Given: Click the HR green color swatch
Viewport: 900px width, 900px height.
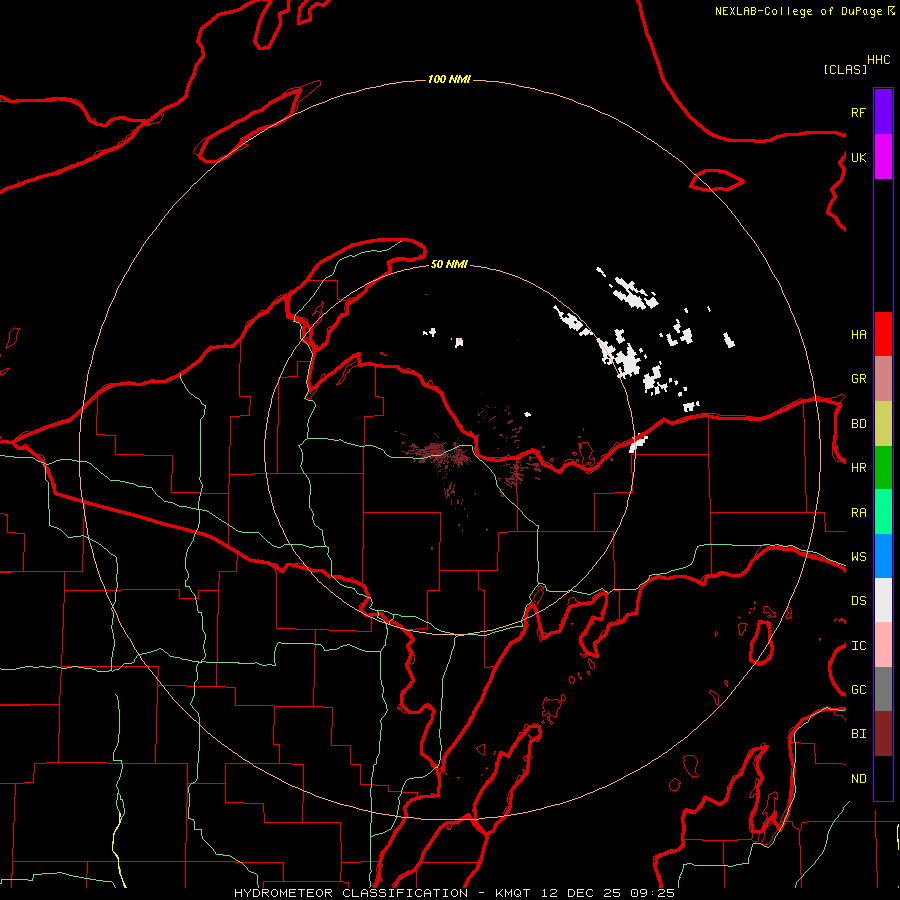Looking at the screenshot, I should pos(883,468).
